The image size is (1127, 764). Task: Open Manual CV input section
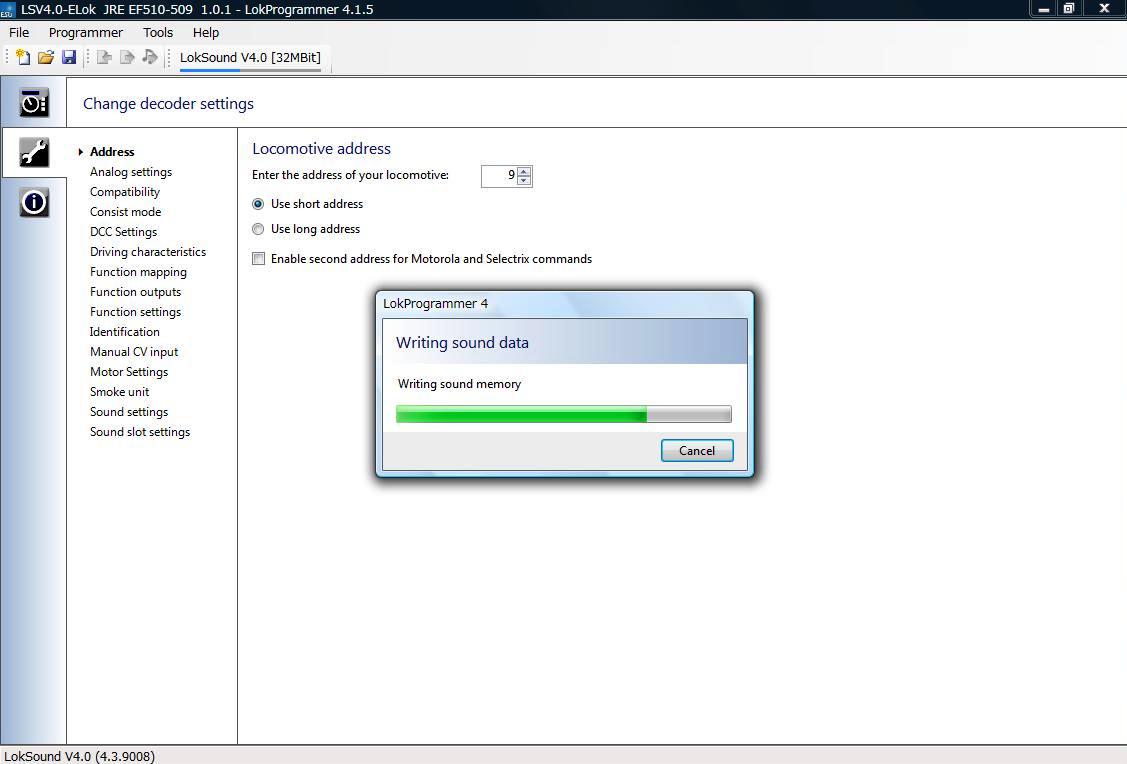click(134, 352)
